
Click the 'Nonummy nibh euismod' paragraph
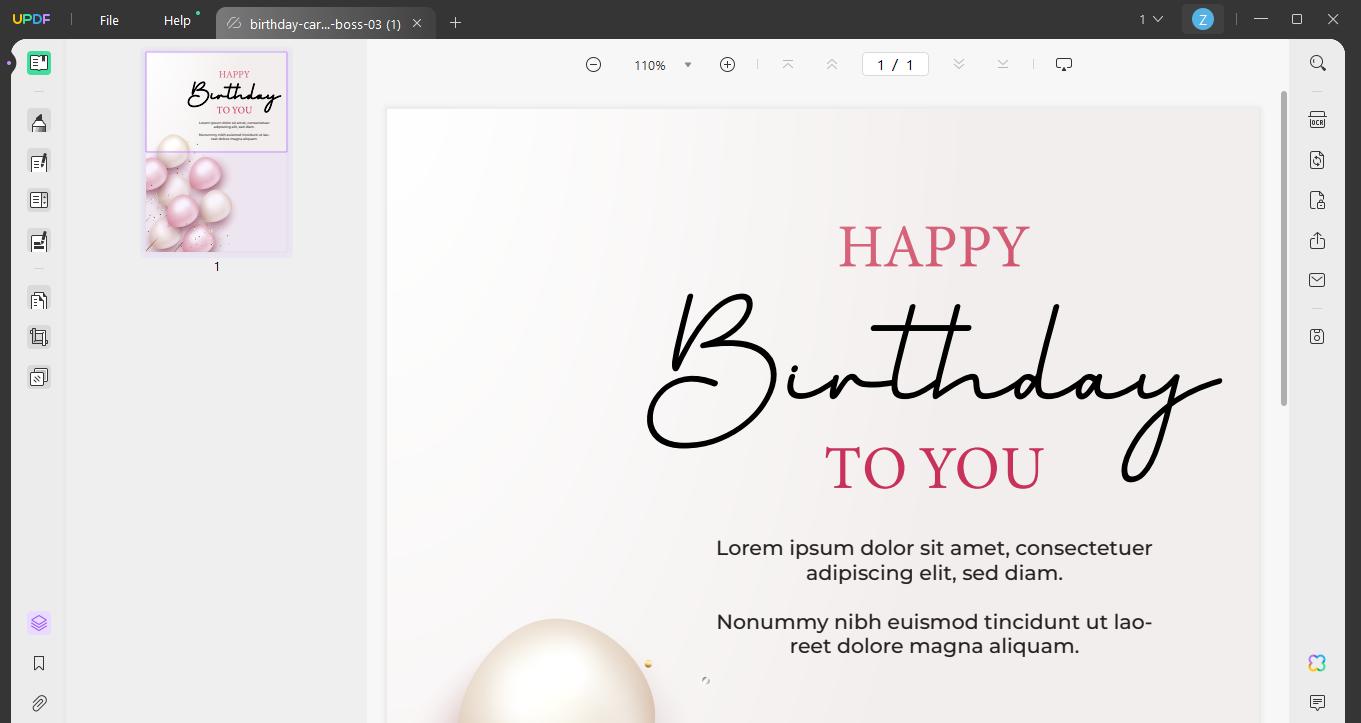[x=934, y=634]
